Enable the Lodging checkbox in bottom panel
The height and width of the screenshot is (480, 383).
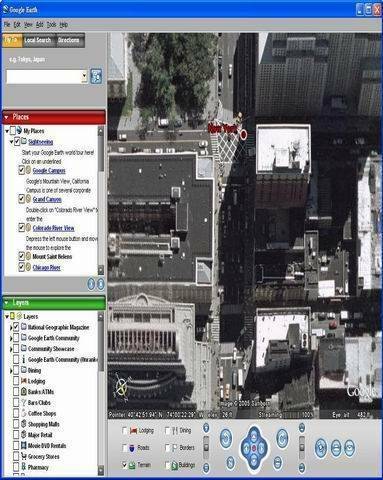125,431
